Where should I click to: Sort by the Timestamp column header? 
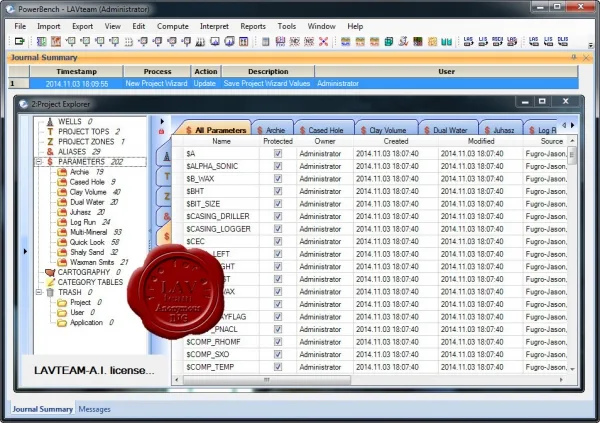point(77,72)
